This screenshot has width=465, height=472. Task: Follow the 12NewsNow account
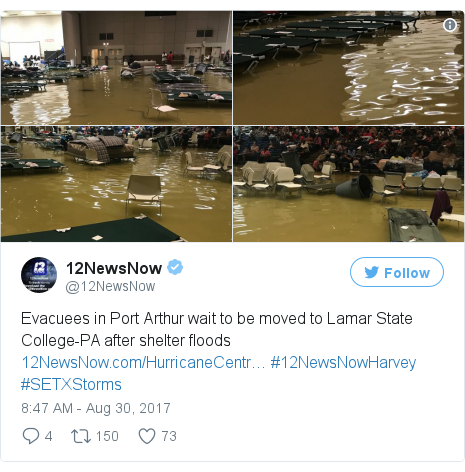[397, 272]
